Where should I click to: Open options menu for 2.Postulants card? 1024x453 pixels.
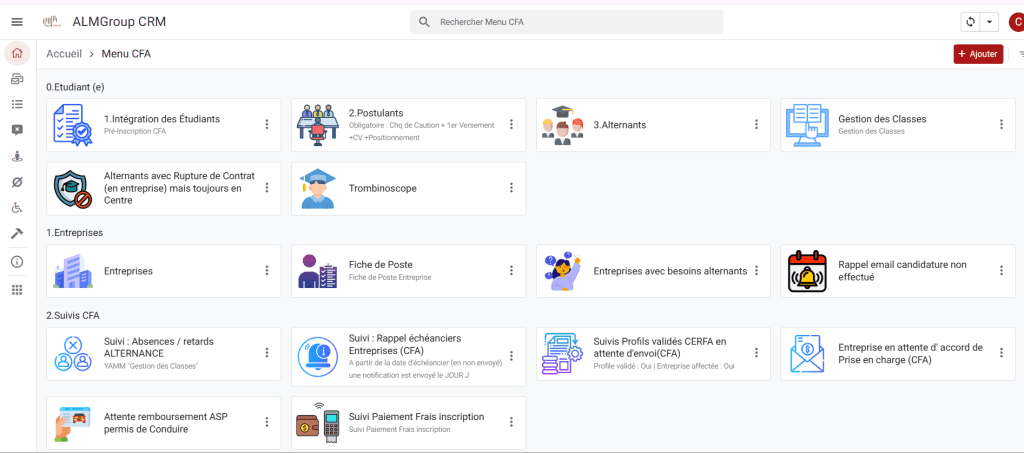[511, 125]
